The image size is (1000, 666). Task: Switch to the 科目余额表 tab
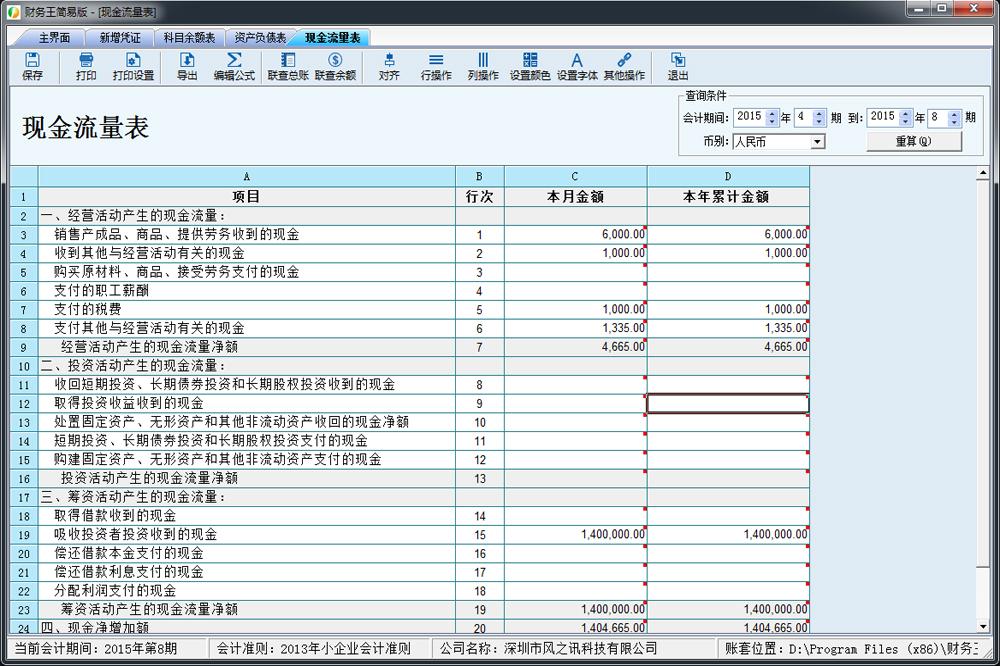coord(189,38)
